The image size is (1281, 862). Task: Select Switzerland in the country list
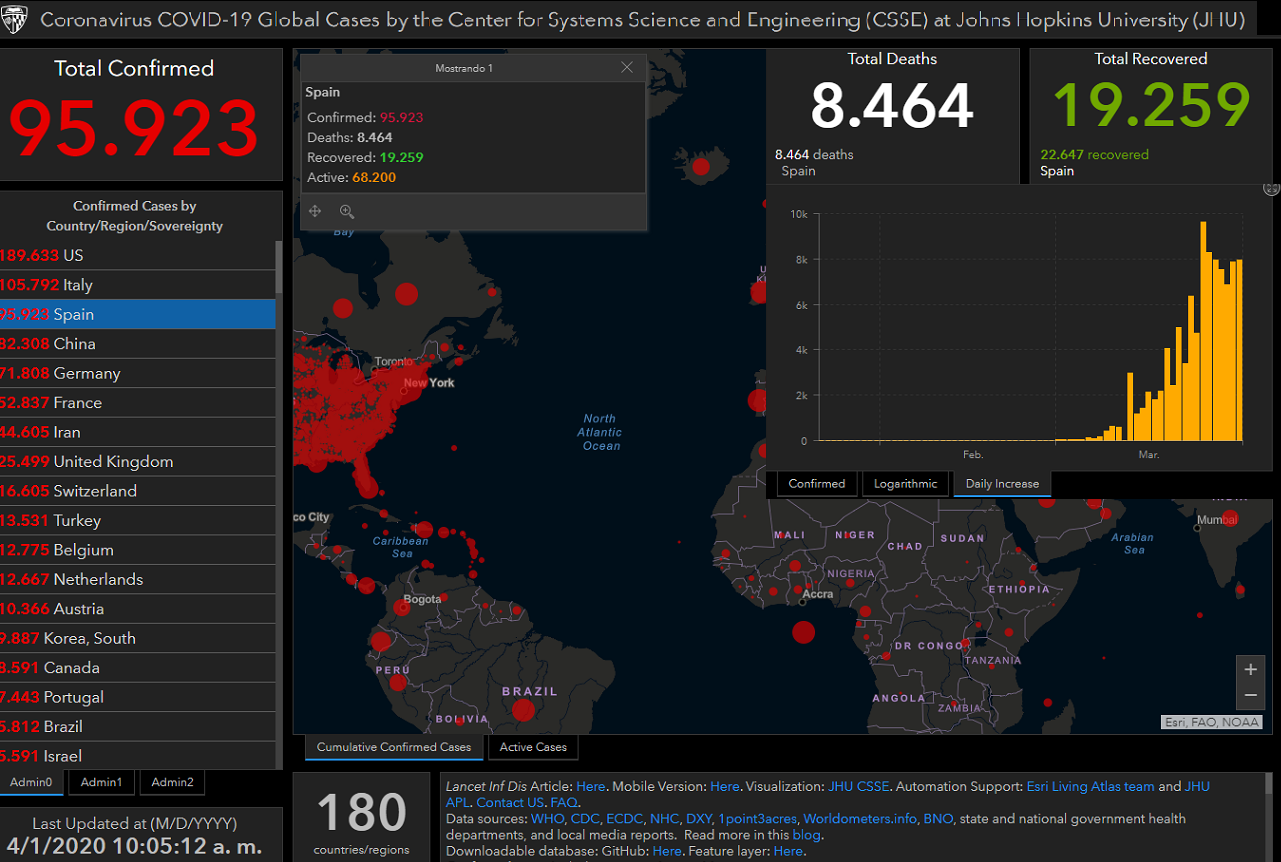point(138,491)
